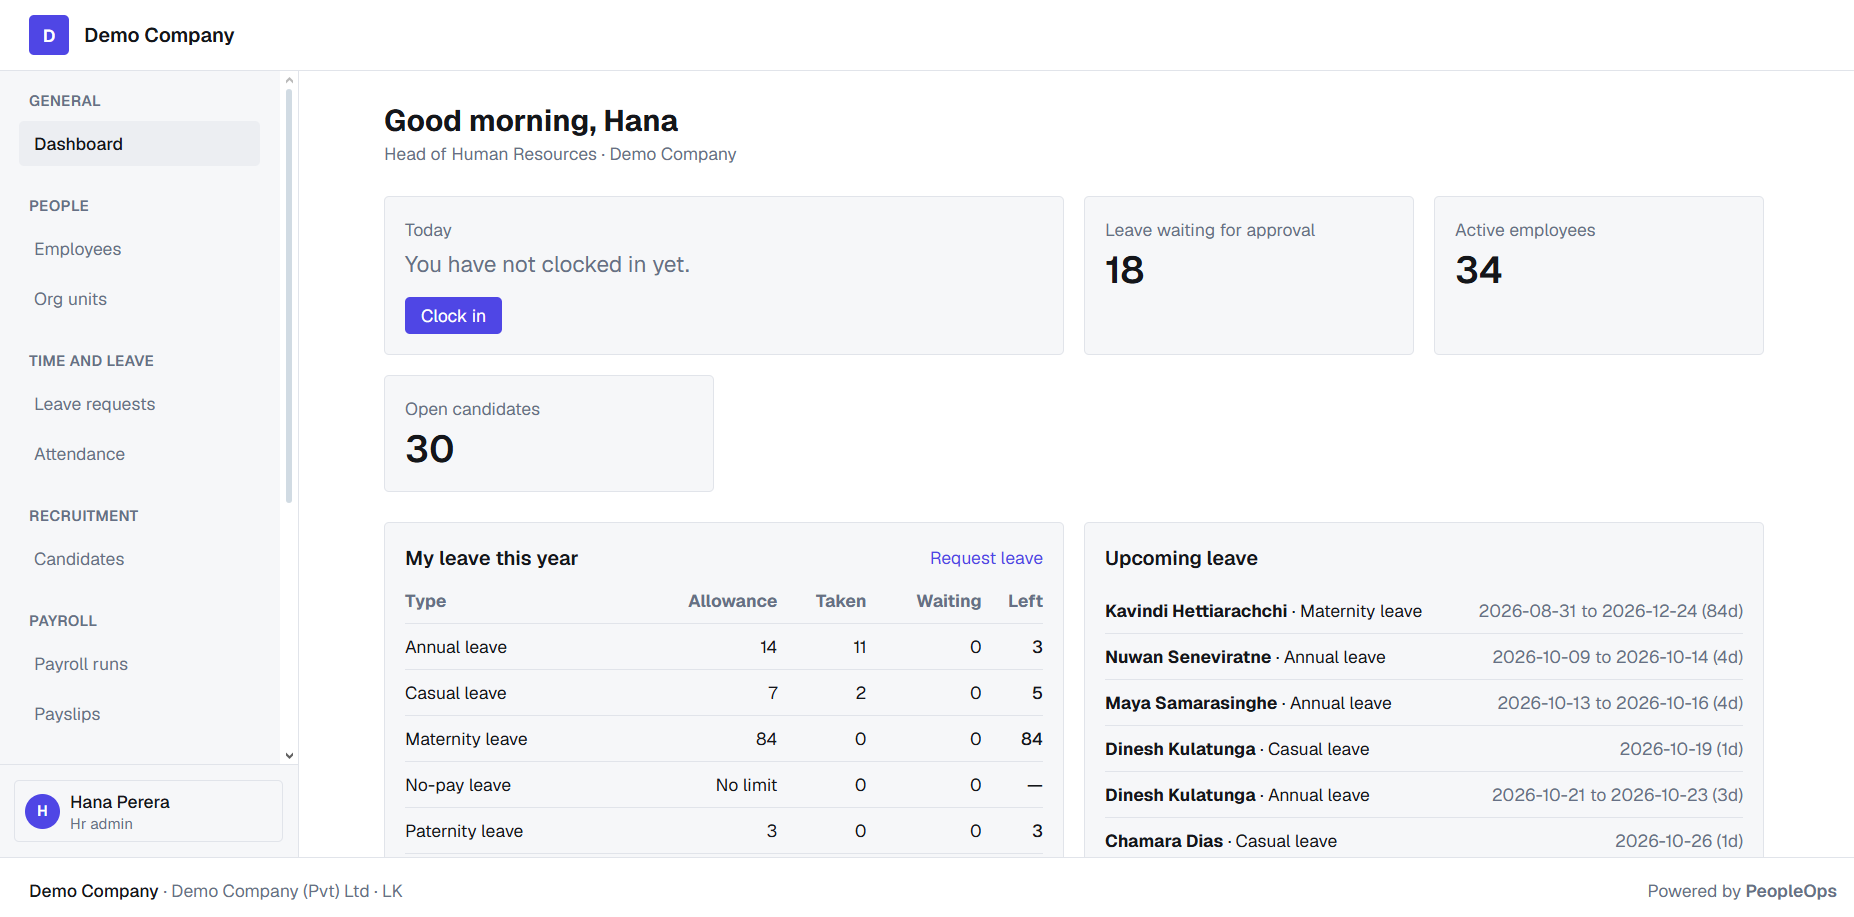Viewport: 1854px width, 917px height.
Task: Click the sidebar scroll down arrow
Action: (289, 756)
